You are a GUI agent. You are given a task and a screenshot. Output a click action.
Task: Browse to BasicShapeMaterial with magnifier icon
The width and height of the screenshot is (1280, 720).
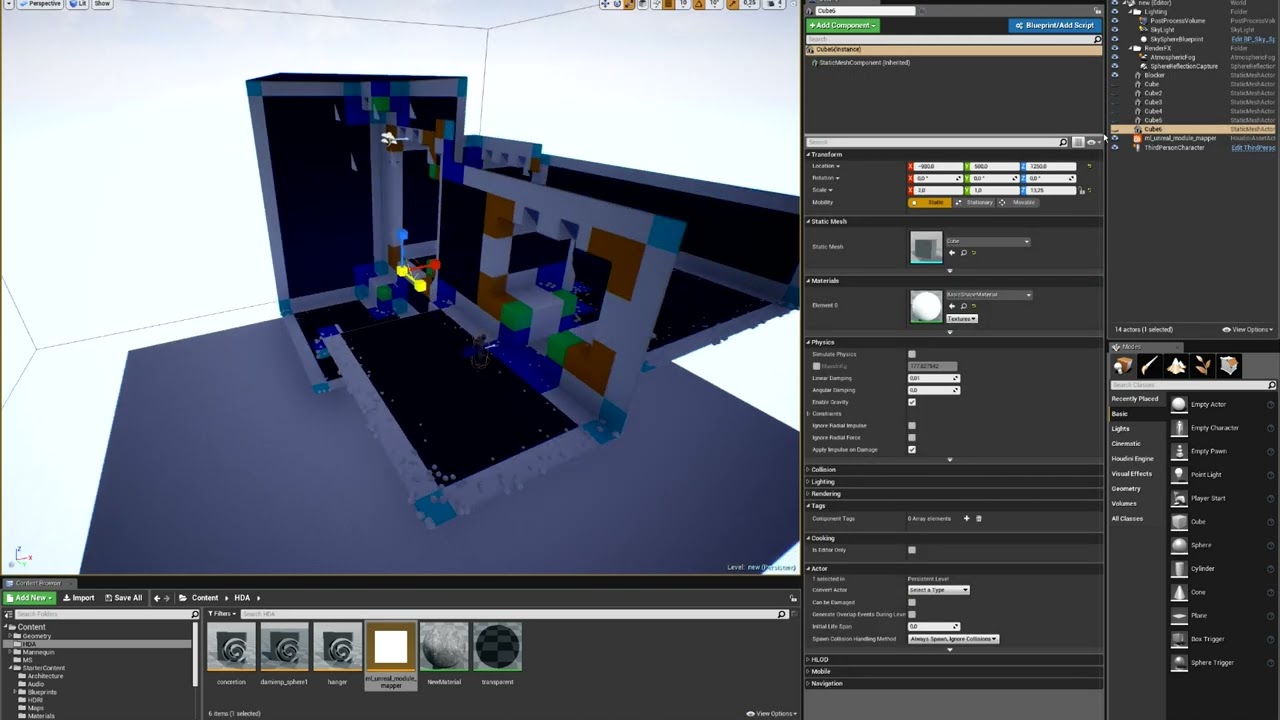click(963, 307)
